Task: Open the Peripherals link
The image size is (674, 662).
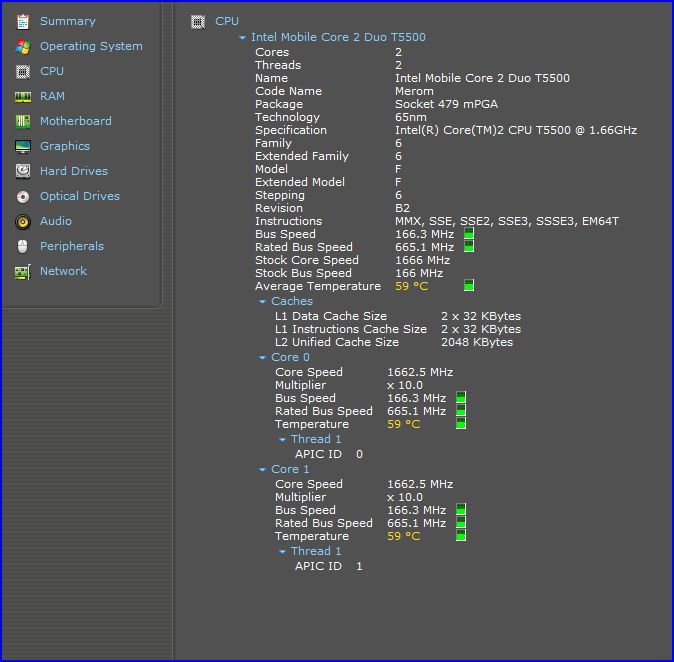Action: pos(72,246)
